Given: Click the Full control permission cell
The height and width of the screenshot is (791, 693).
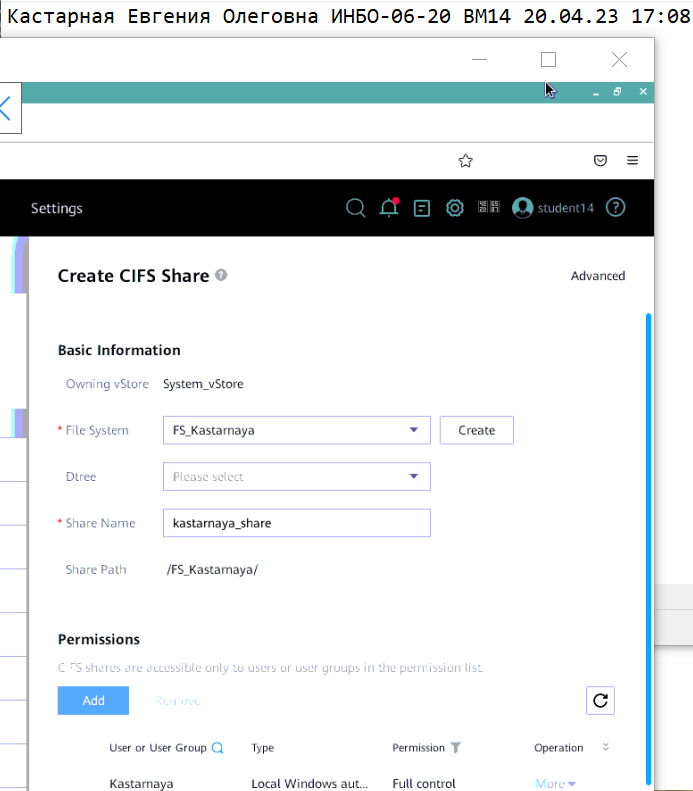Looking at the screenshot, I should point(424,783).
